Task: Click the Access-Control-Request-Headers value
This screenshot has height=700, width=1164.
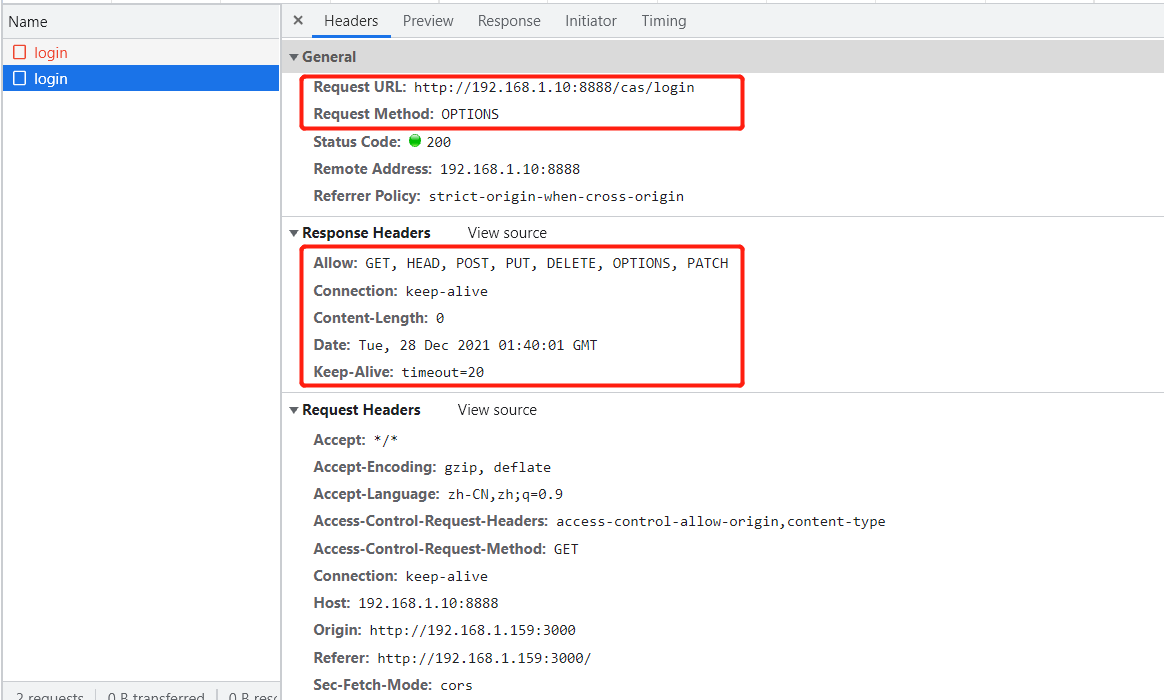Action: click(720, 522)
